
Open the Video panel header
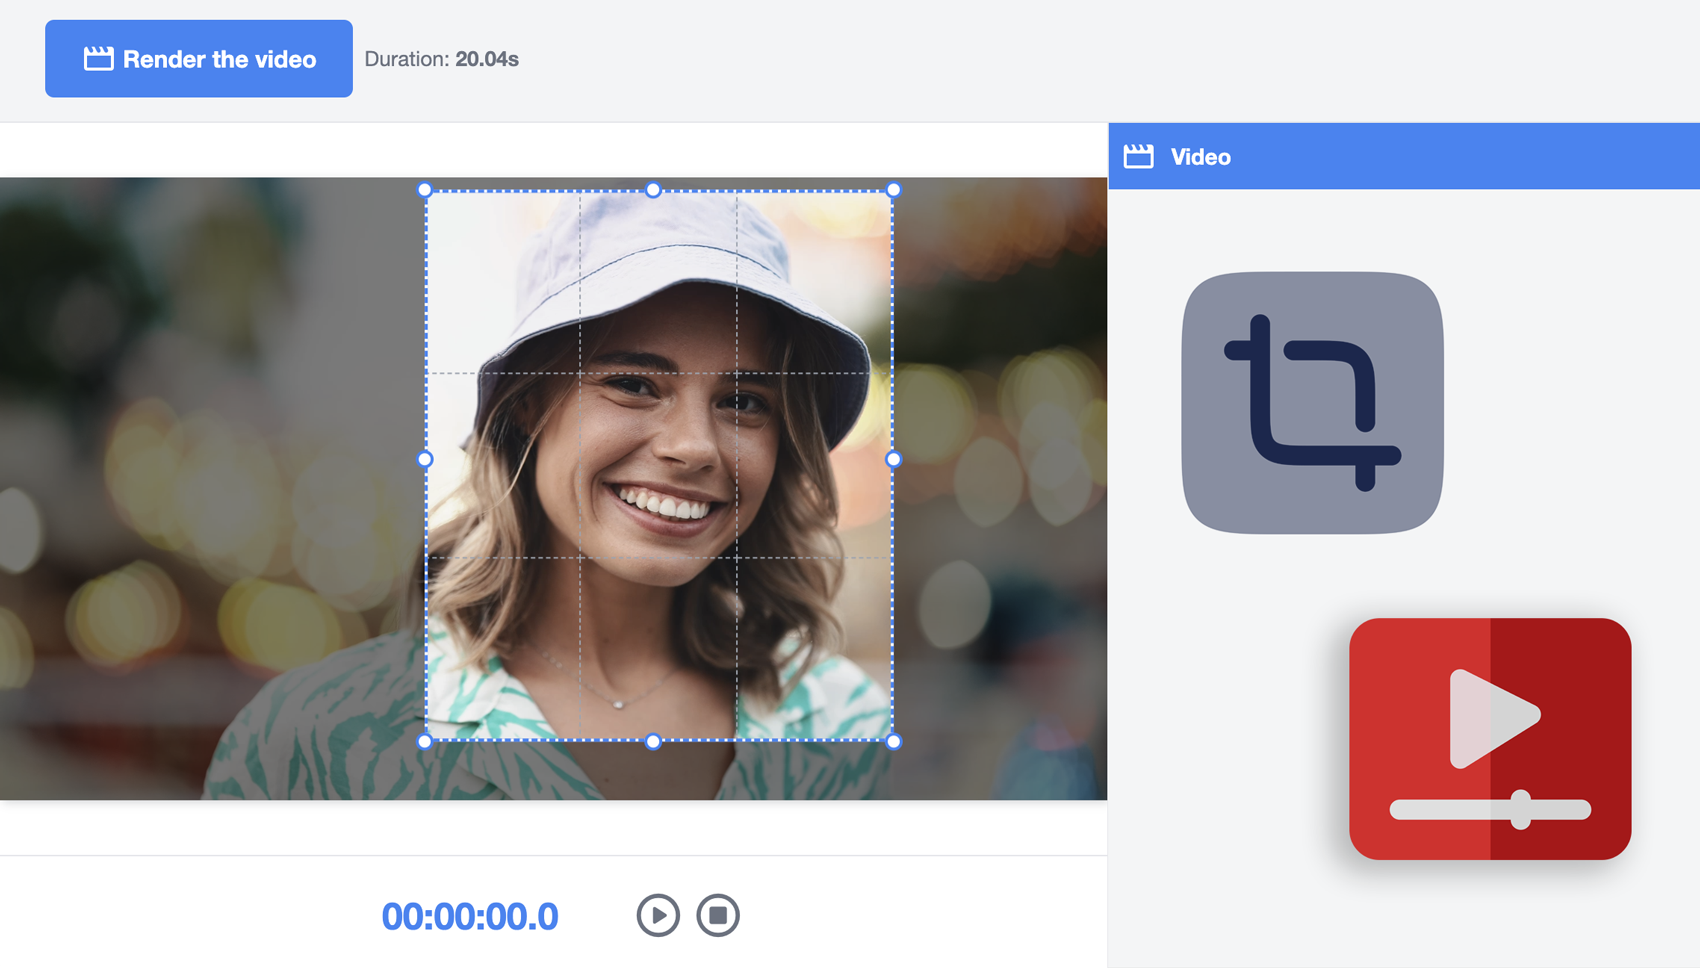(x=1404, y=156)
